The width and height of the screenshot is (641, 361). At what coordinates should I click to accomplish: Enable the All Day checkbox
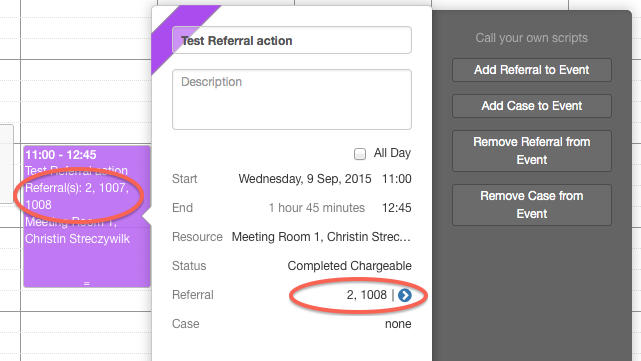pyautogui.click(x=360, y=154)
